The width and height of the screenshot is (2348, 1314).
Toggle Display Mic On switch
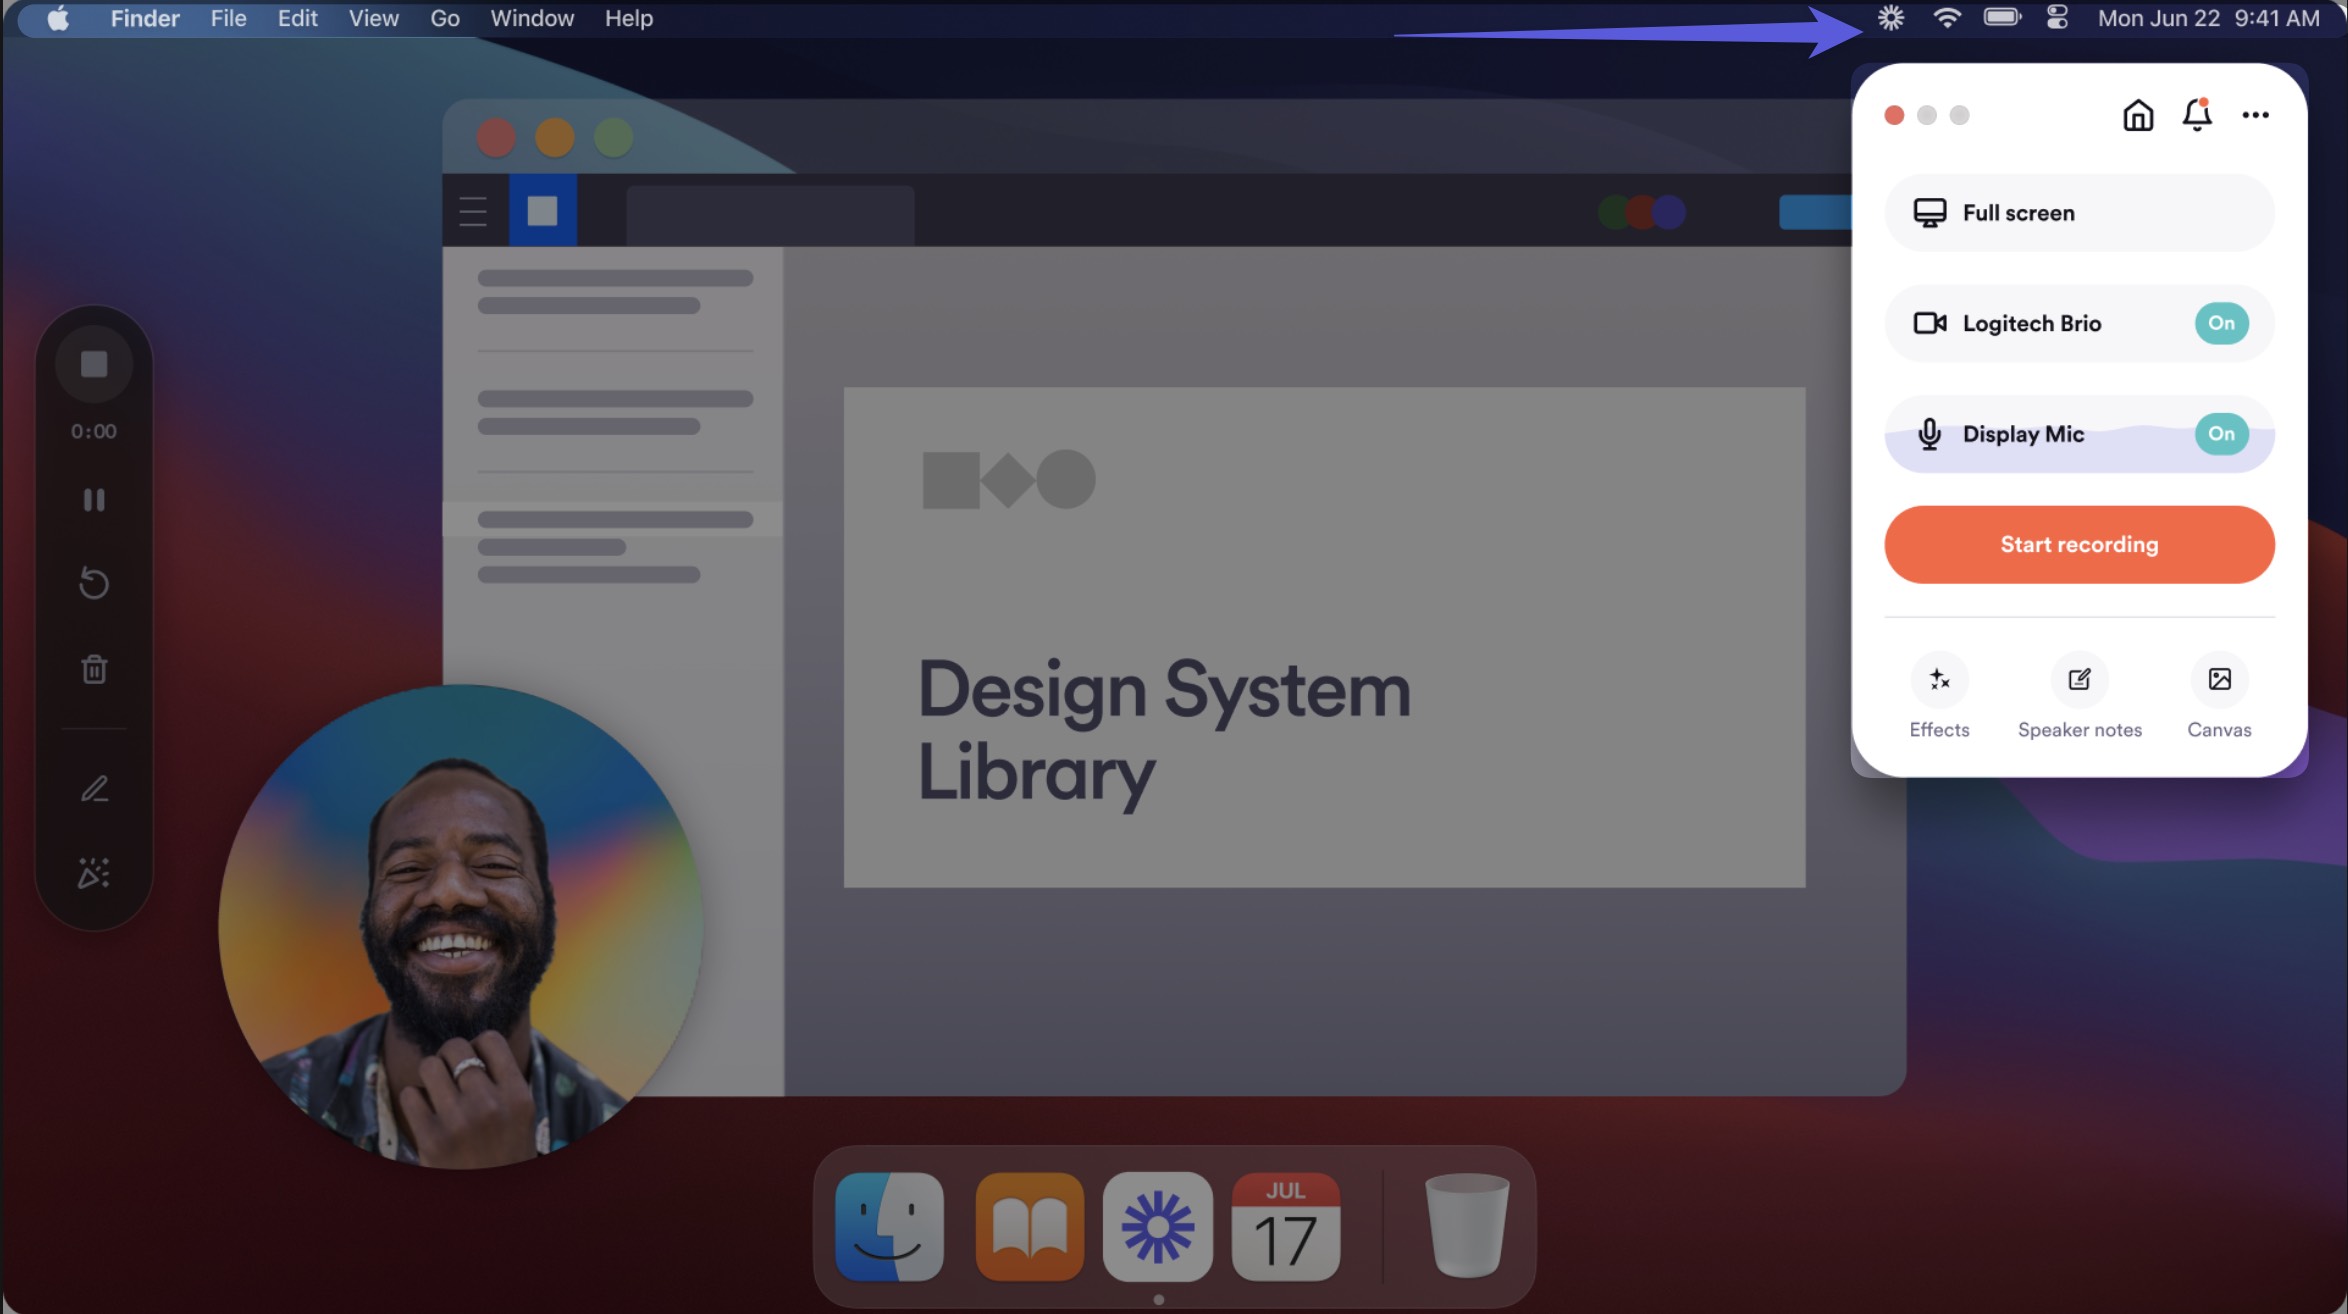[2221, 434]
